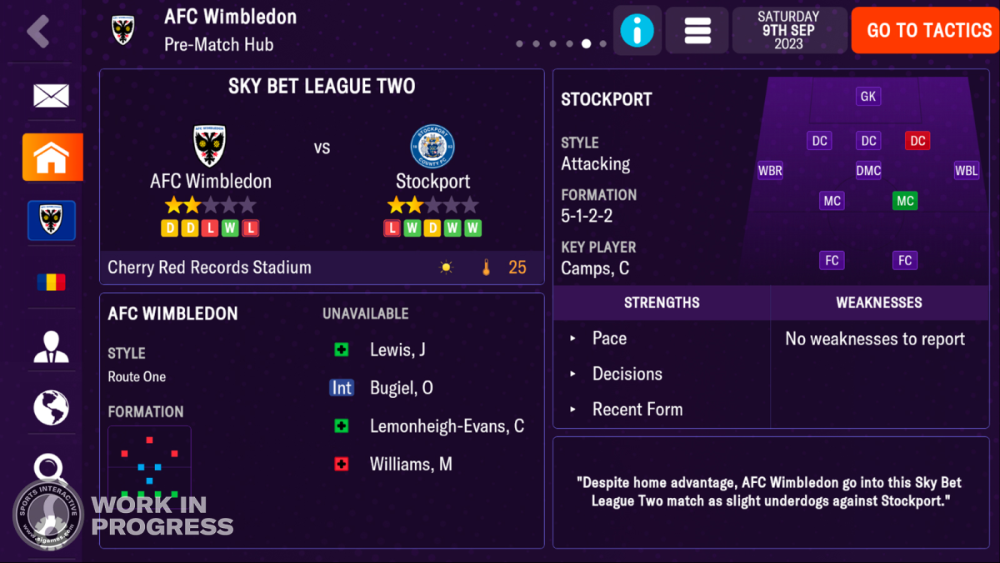Select the Saturday 9th Sep 2023 date button
Screen dimensions: 1000x563
[x=789, y=31]
